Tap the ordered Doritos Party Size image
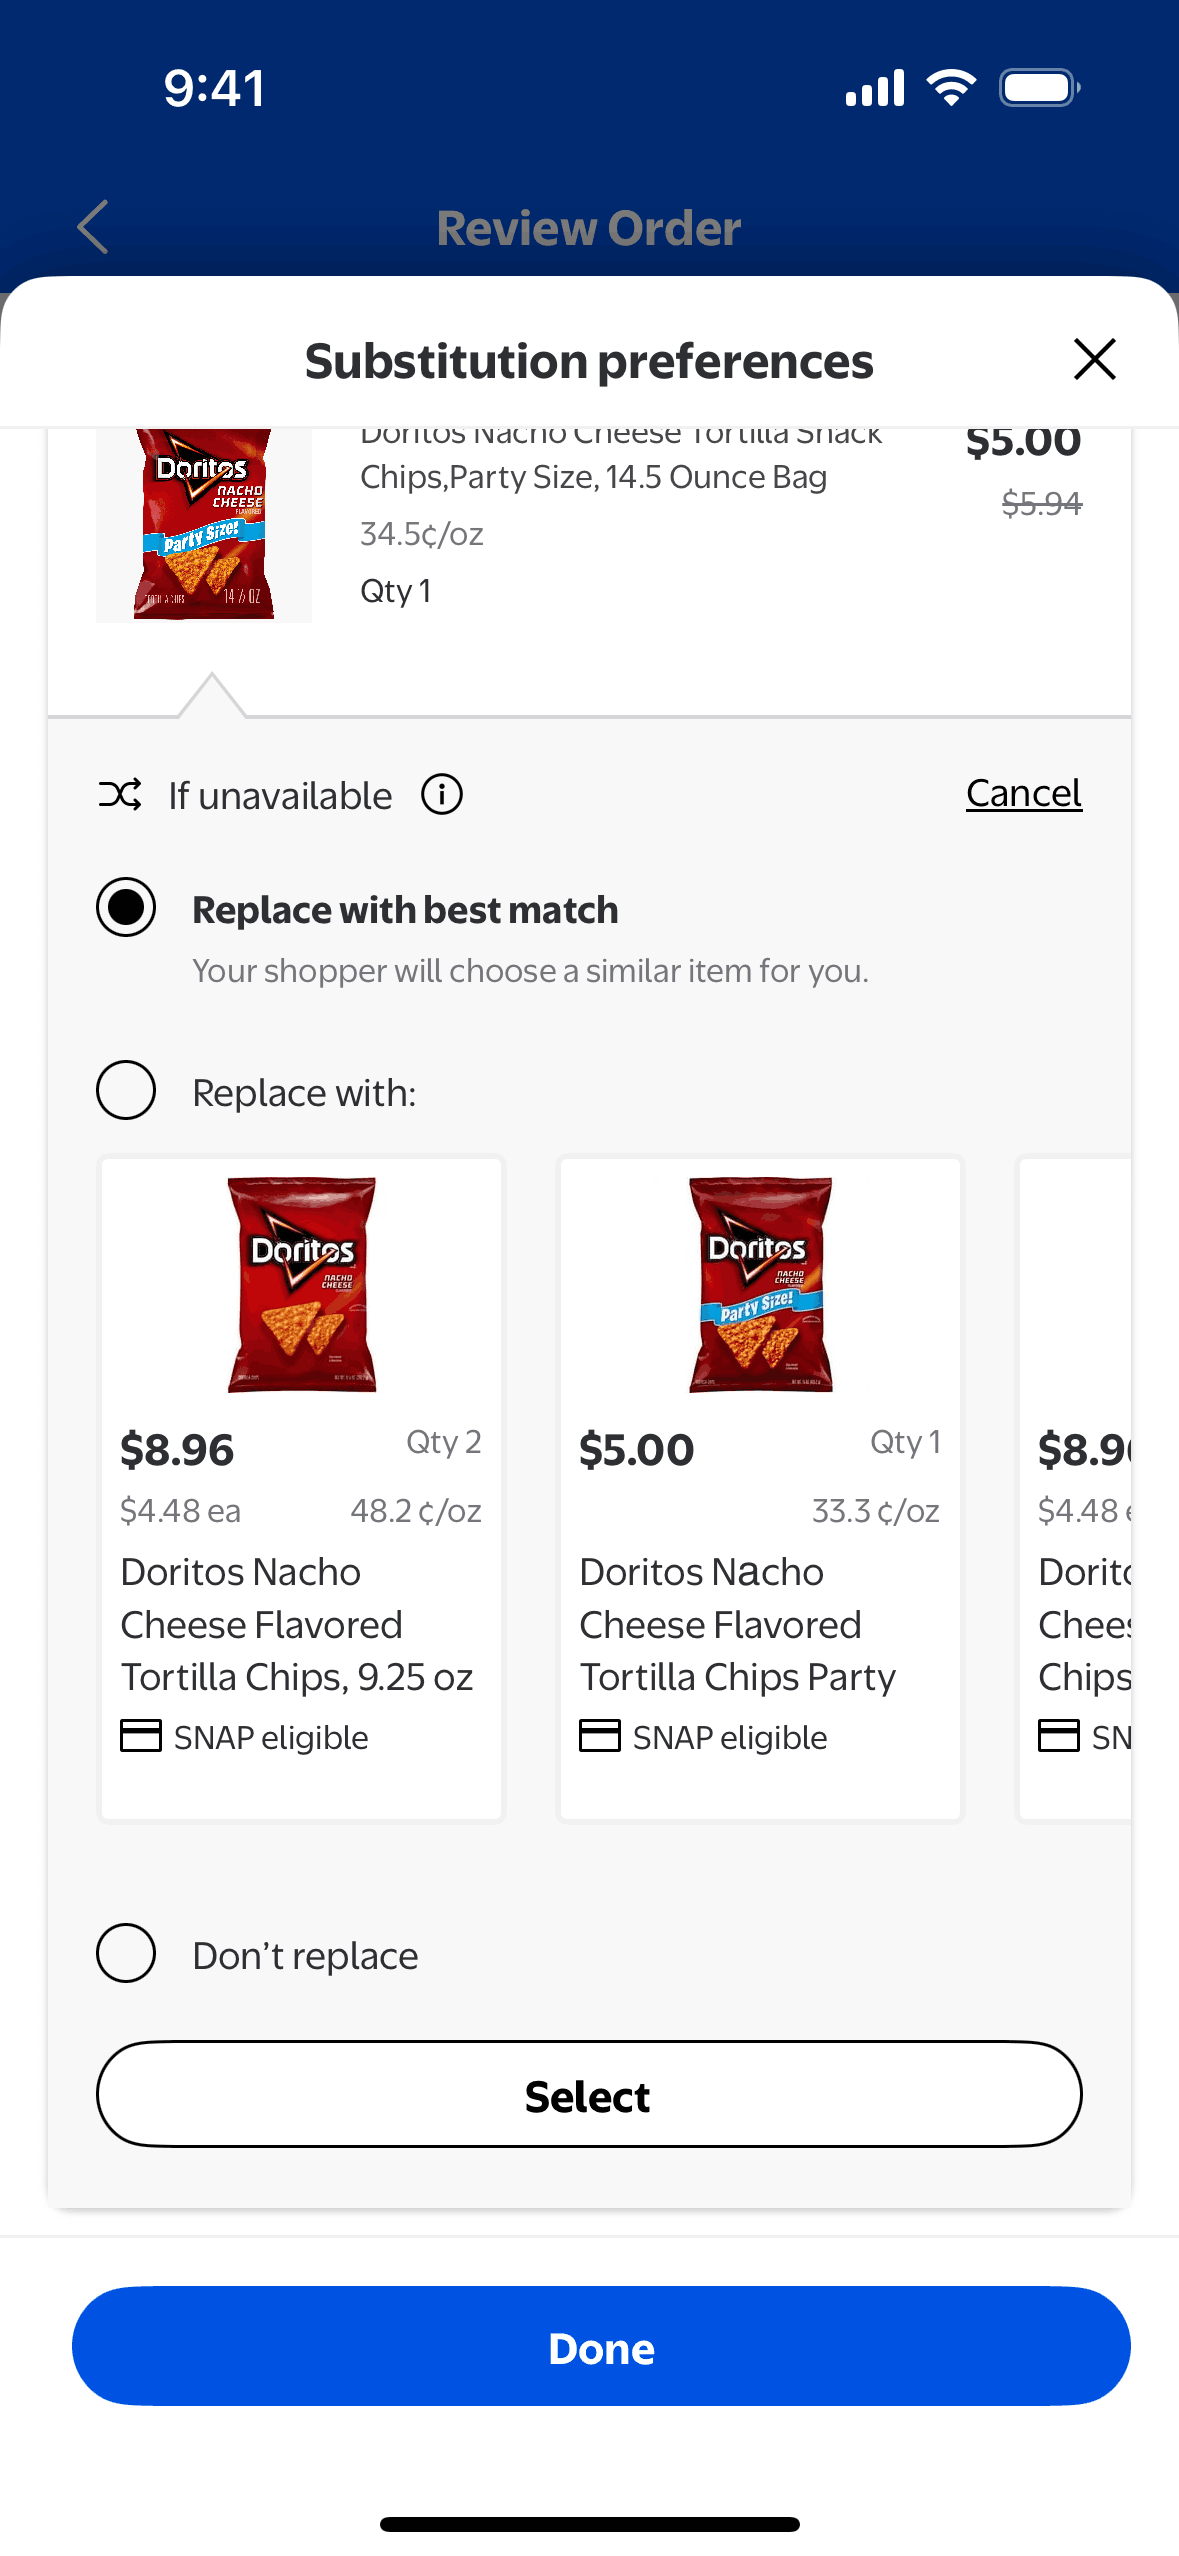This screenshot has height=2556, width=1179. click(204, 524)
